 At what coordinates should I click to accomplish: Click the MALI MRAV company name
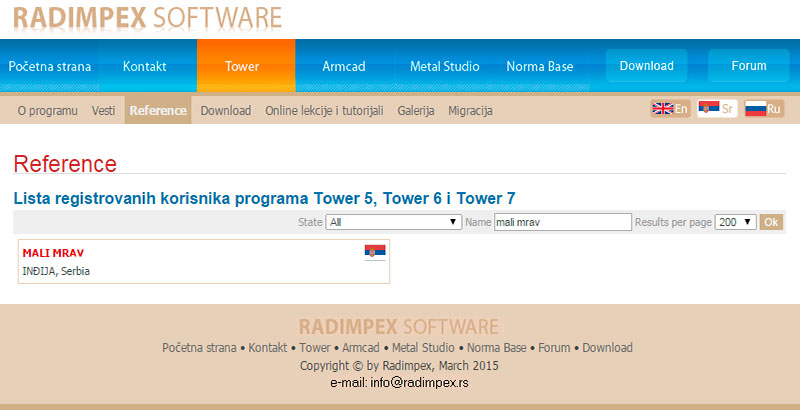[x=53, y=253]
